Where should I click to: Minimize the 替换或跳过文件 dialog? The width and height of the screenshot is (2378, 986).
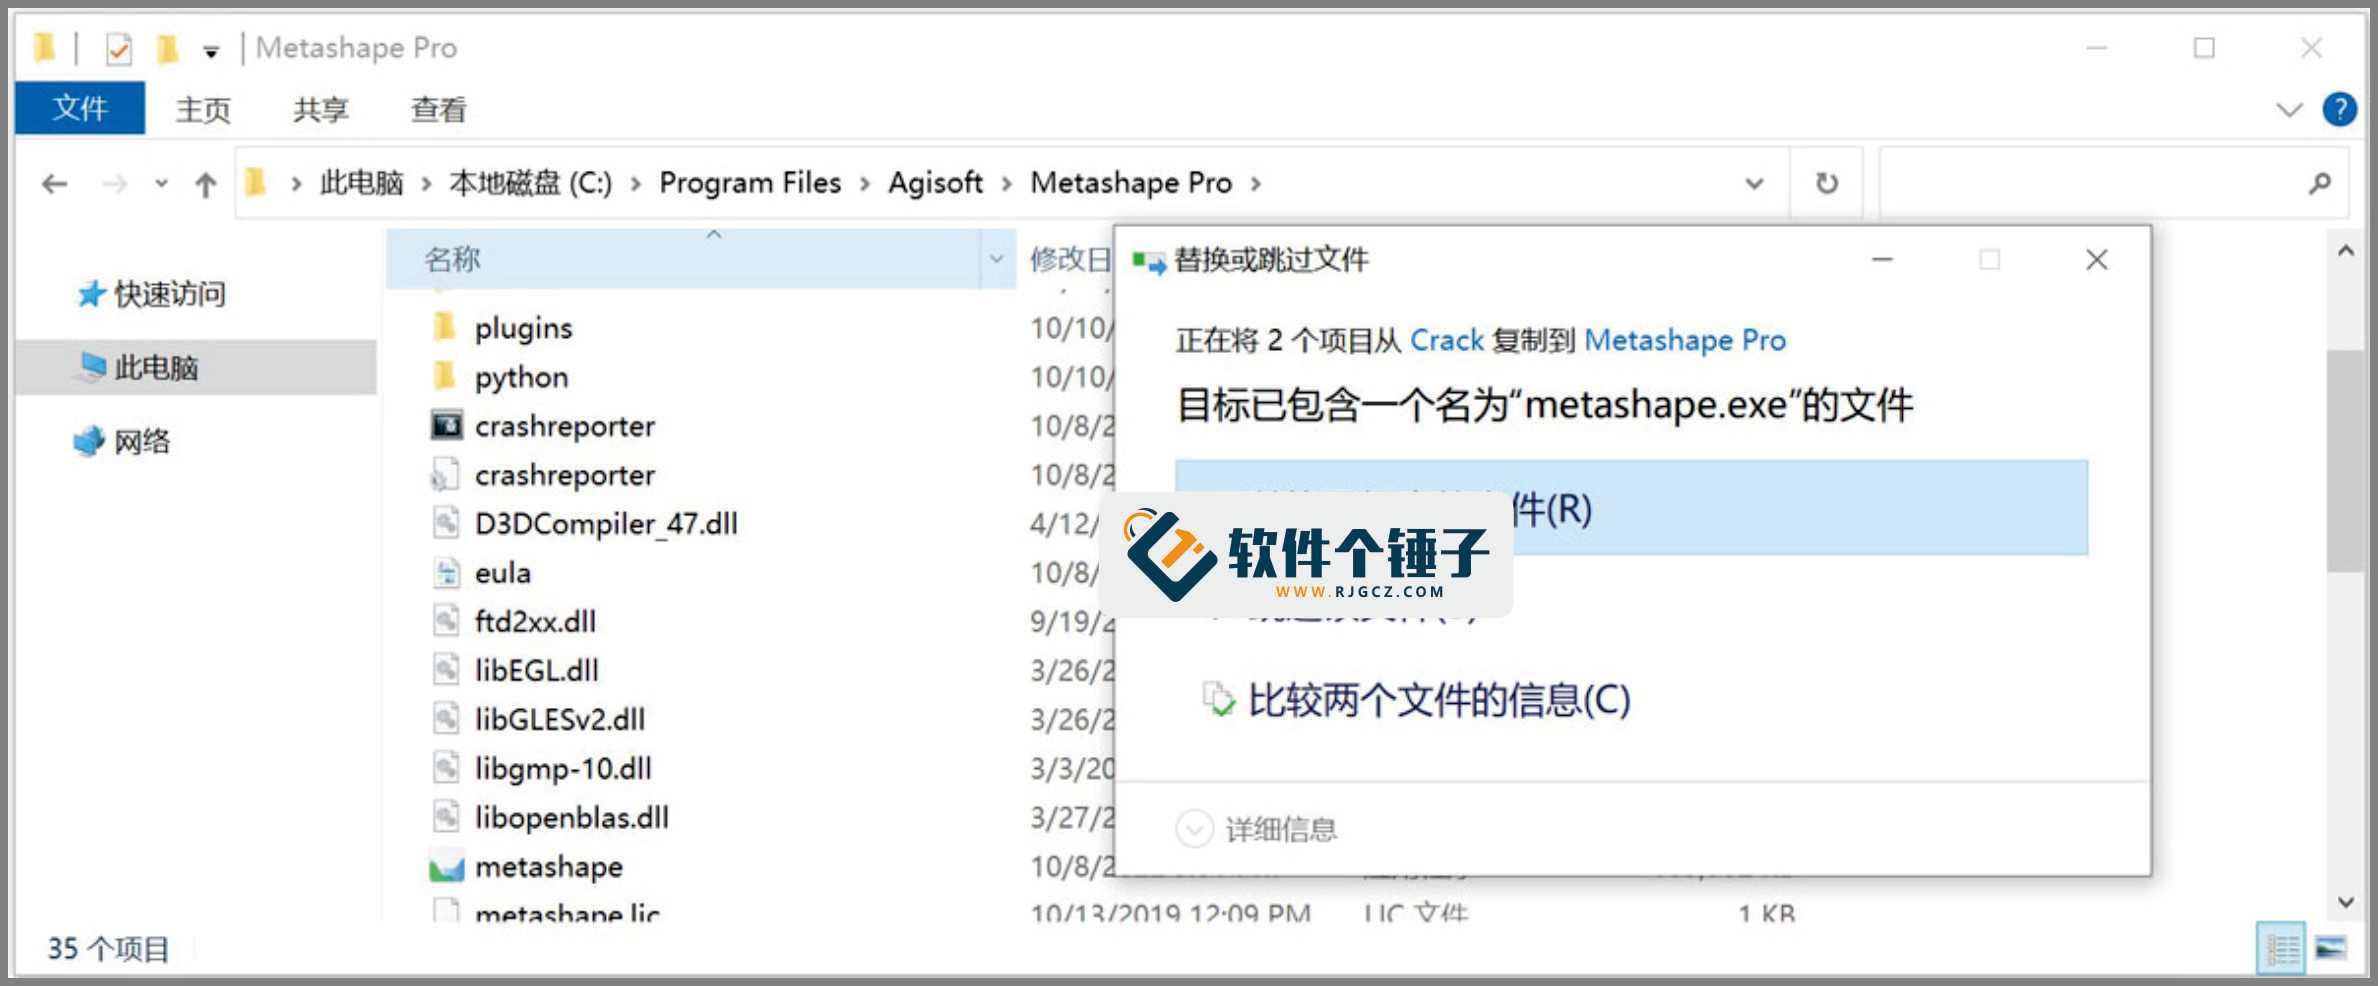pyautogui.click(x=1882, y=260)
